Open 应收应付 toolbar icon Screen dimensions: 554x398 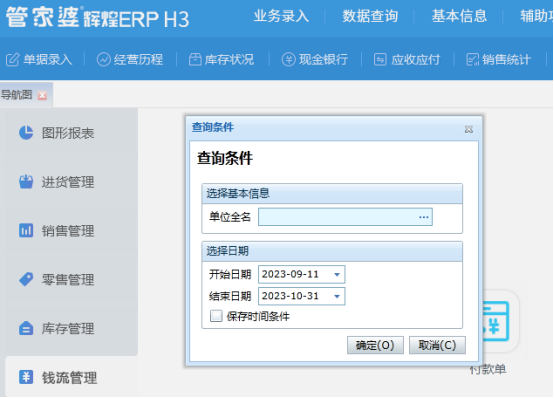pos(380,59)
